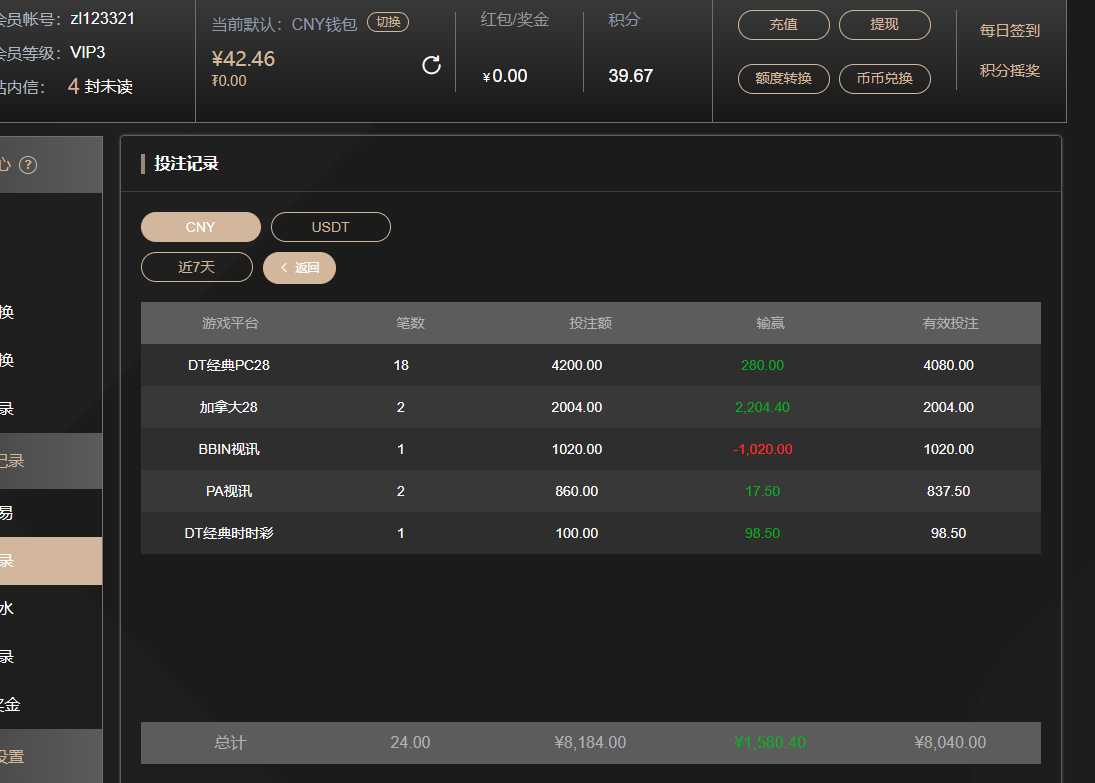The width and height of the screenshot is (1095, 783).
Task: Click the ¥8,184.00 total bet amount
Action: 590,742
